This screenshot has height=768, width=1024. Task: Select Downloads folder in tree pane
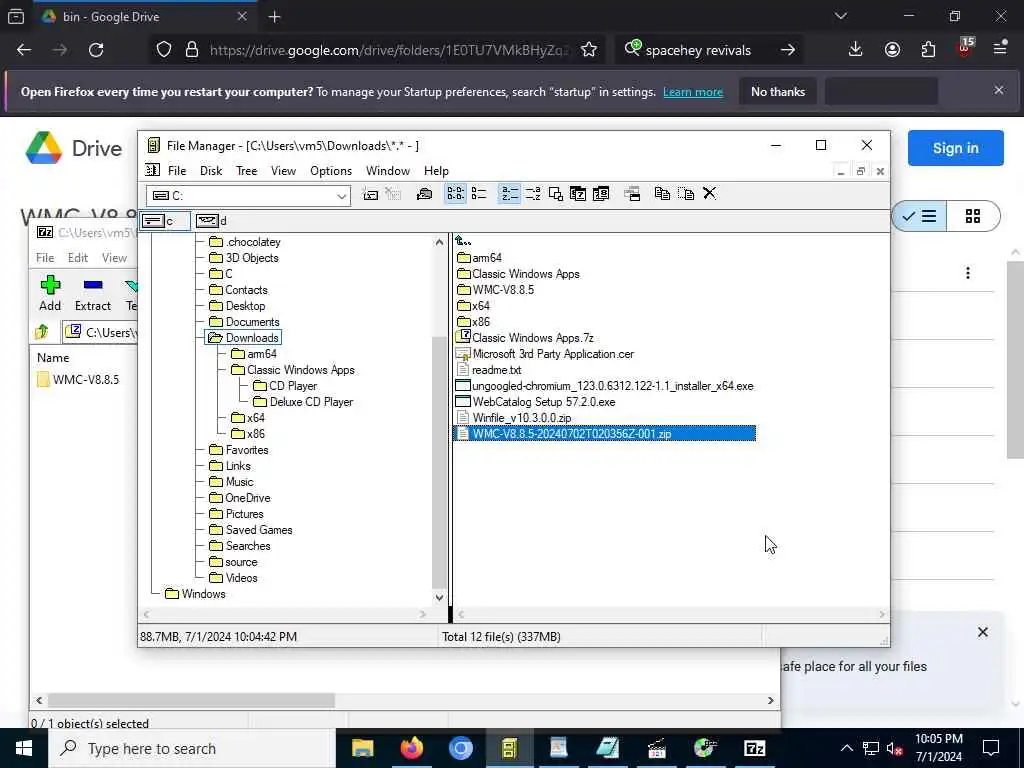coord(244,338)
